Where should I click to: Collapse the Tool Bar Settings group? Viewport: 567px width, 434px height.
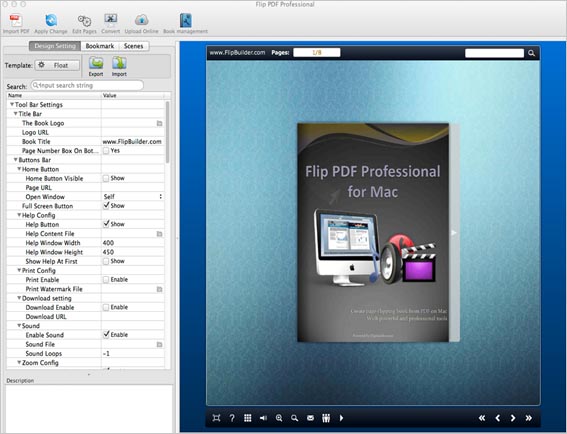(x=12, y=105)
